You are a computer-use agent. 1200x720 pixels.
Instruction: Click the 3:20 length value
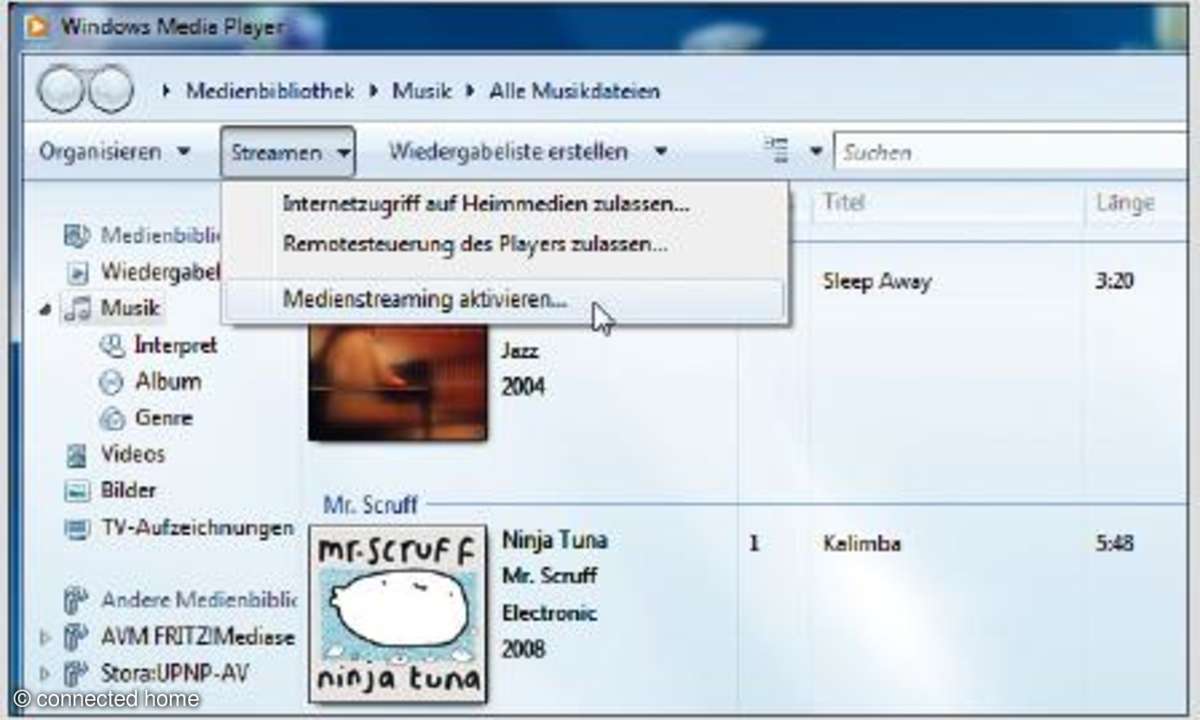point(1115,281)
